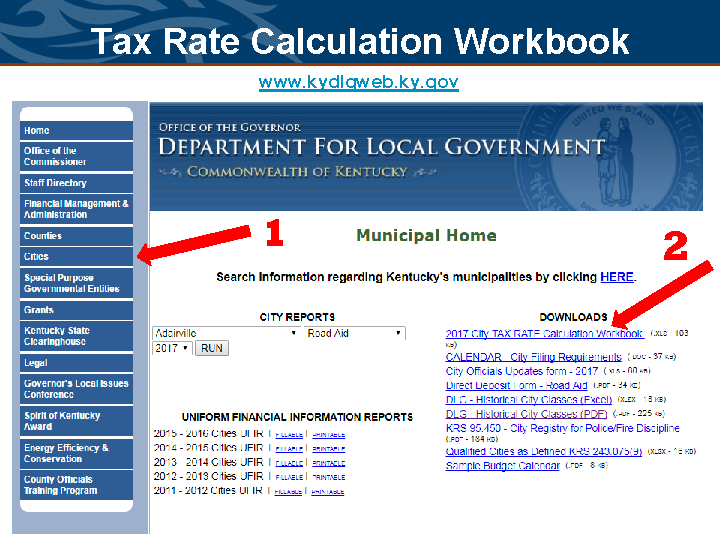This screenshot has width=720, height=540.
Task: Open 2013-2014 Cities UFIR fillable form
Action: [289, 463]
